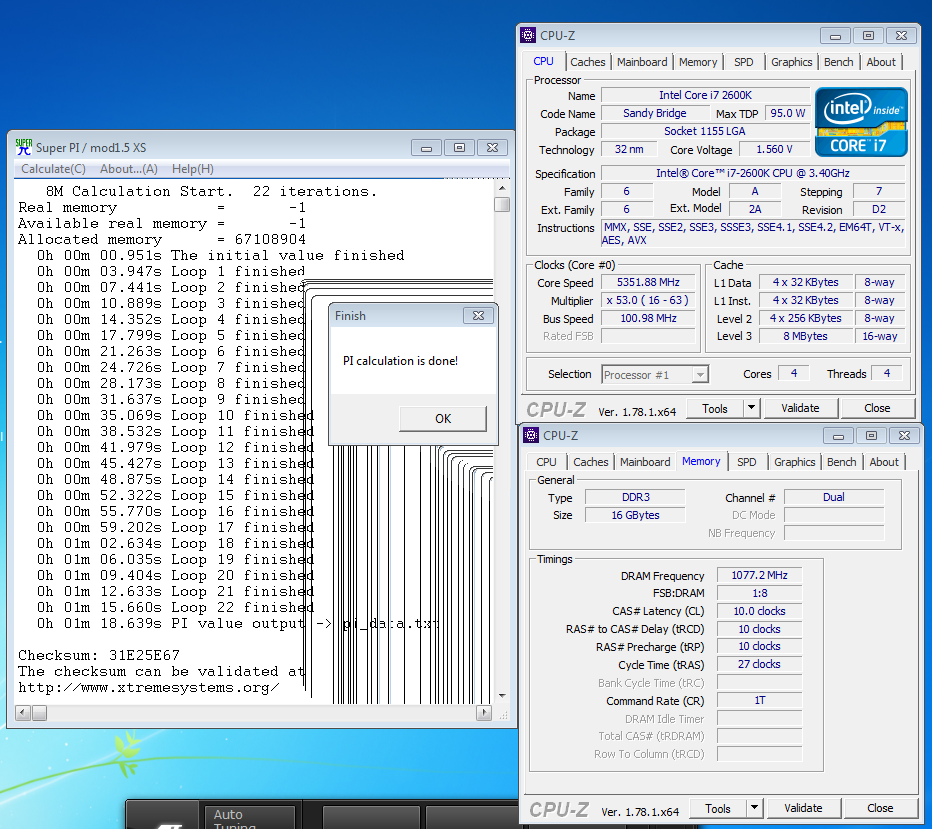Screen dimensions: 932x829
Task: Click the DRAM Frequency value 1077.2 MHz
Action: (759, 575)
